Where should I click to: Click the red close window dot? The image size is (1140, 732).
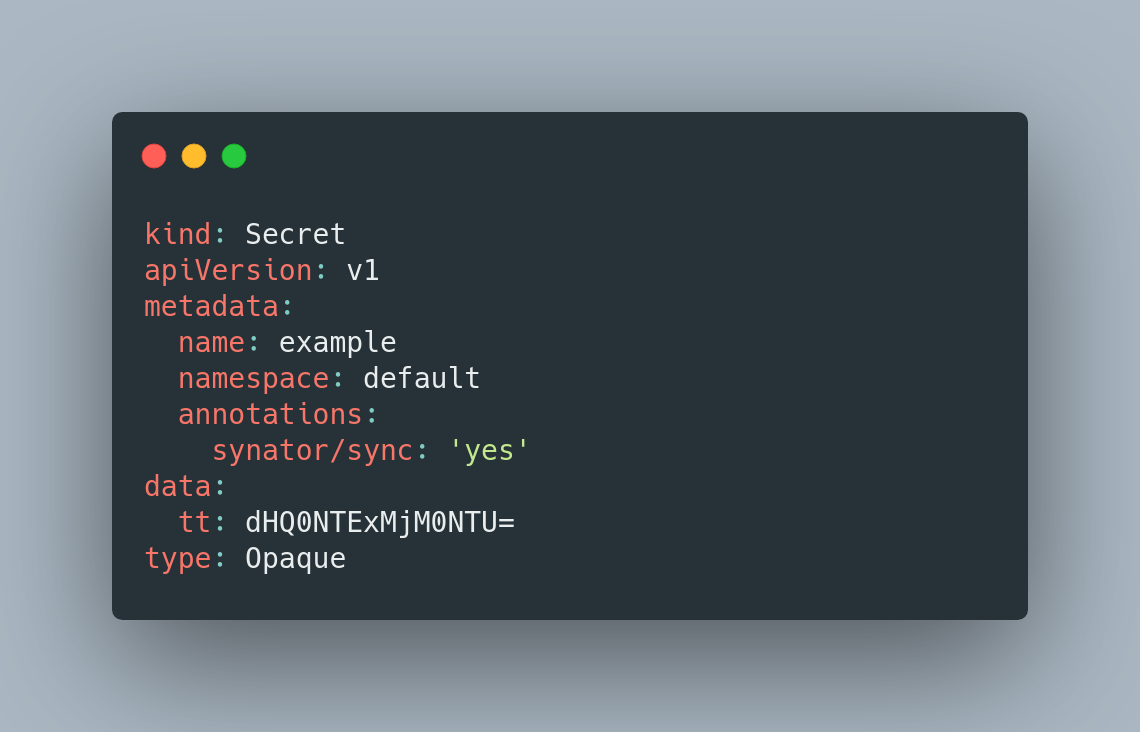154,156
